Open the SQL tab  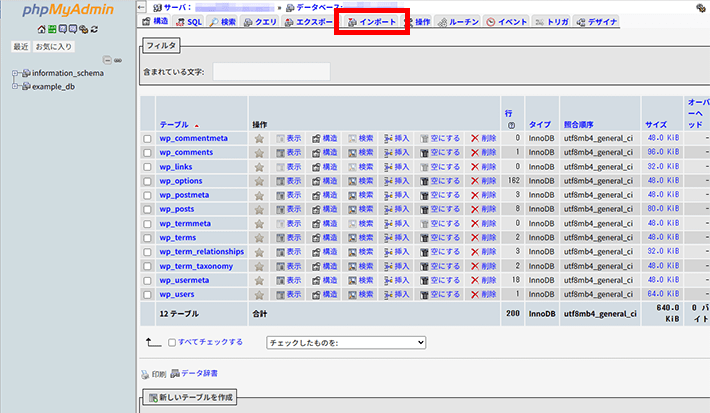[x=189, y=22]
